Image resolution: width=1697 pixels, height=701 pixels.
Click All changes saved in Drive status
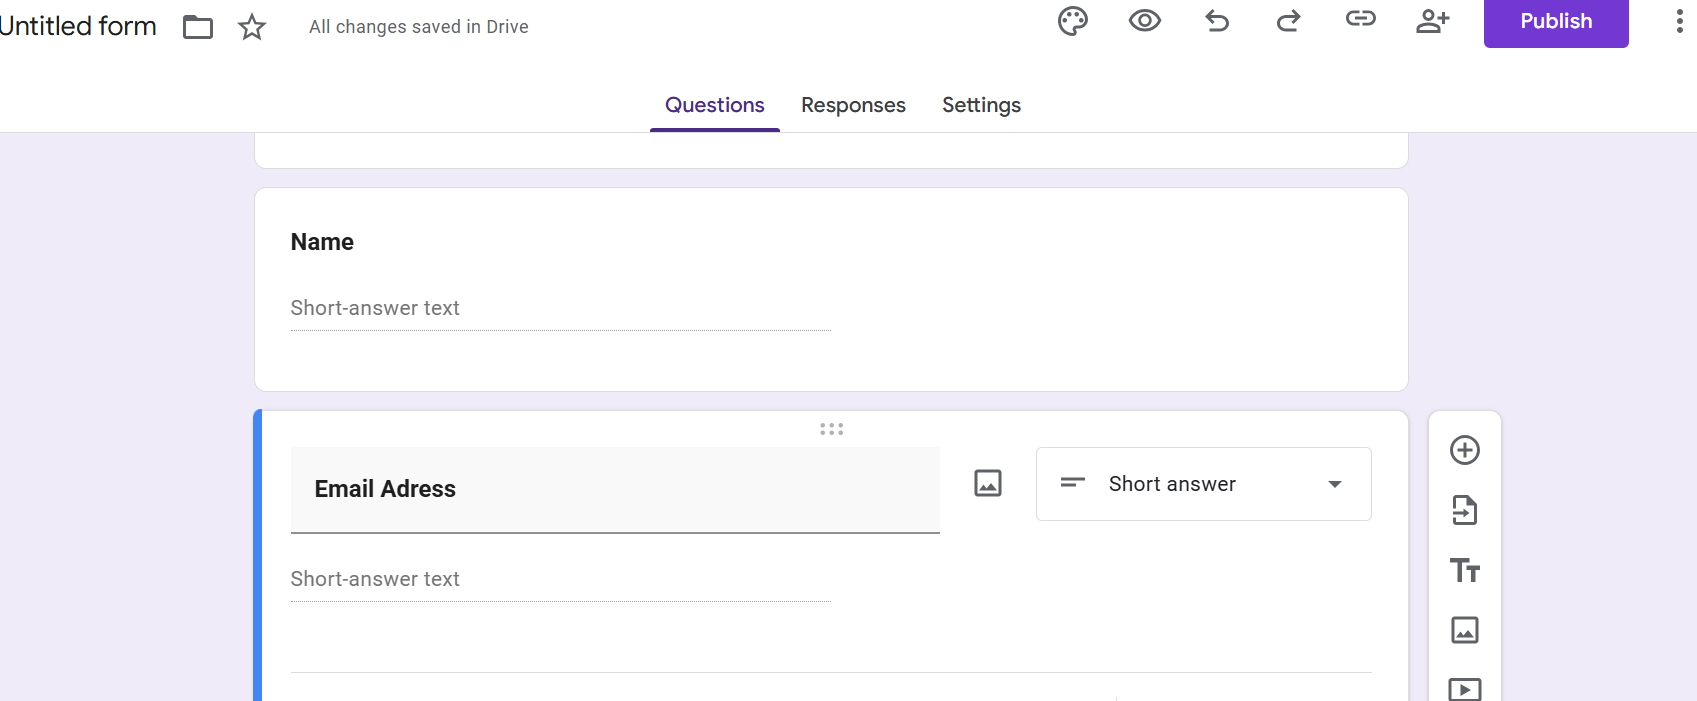click(x=419, y=27)
